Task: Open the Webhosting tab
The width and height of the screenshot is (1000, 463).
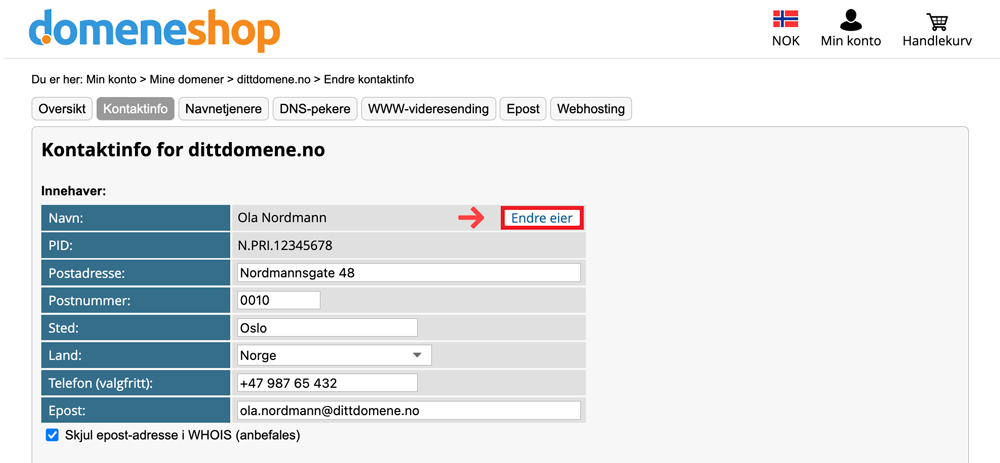Action: click(x=591, y=108)
